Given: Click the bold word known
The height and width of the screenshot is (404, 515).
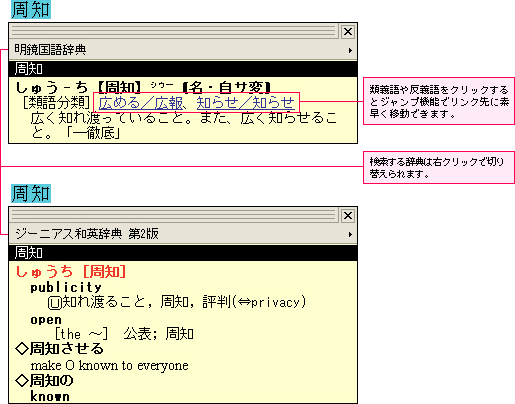Looking at the screenshot, I should click(x=50, y=396).
